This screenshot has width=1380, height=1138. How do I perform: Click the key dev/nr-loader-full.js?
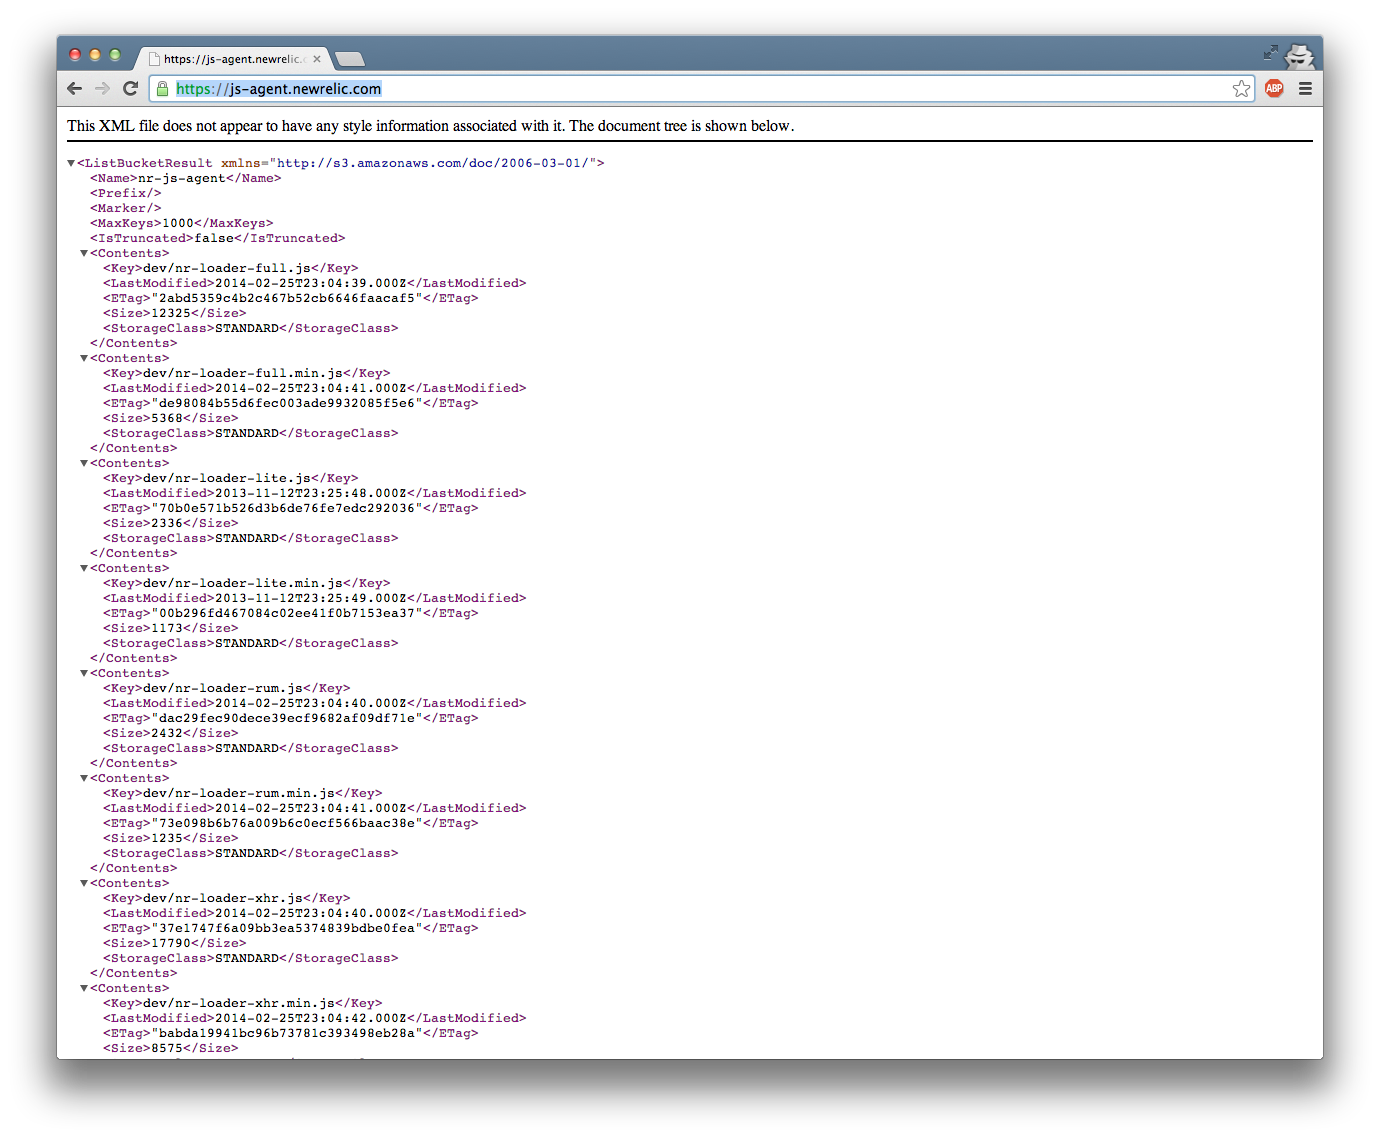[227, 268]
